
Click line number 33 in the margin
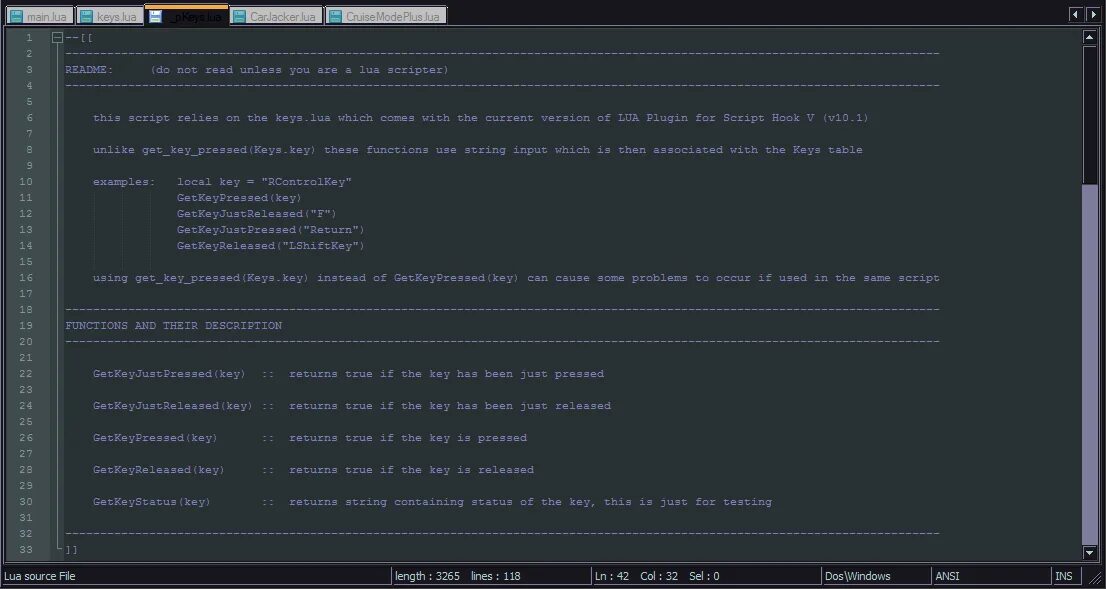(26, 549)
